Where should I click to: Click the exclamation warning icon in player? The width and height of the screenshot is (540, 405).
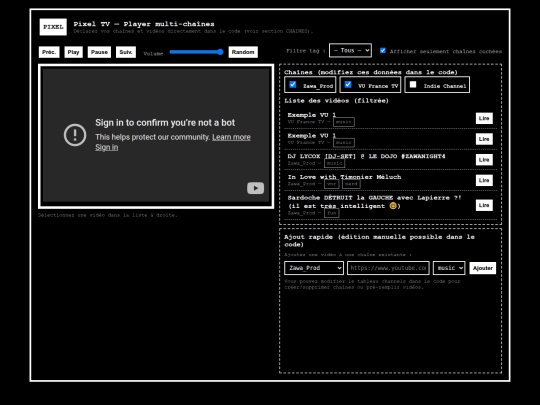75,135
